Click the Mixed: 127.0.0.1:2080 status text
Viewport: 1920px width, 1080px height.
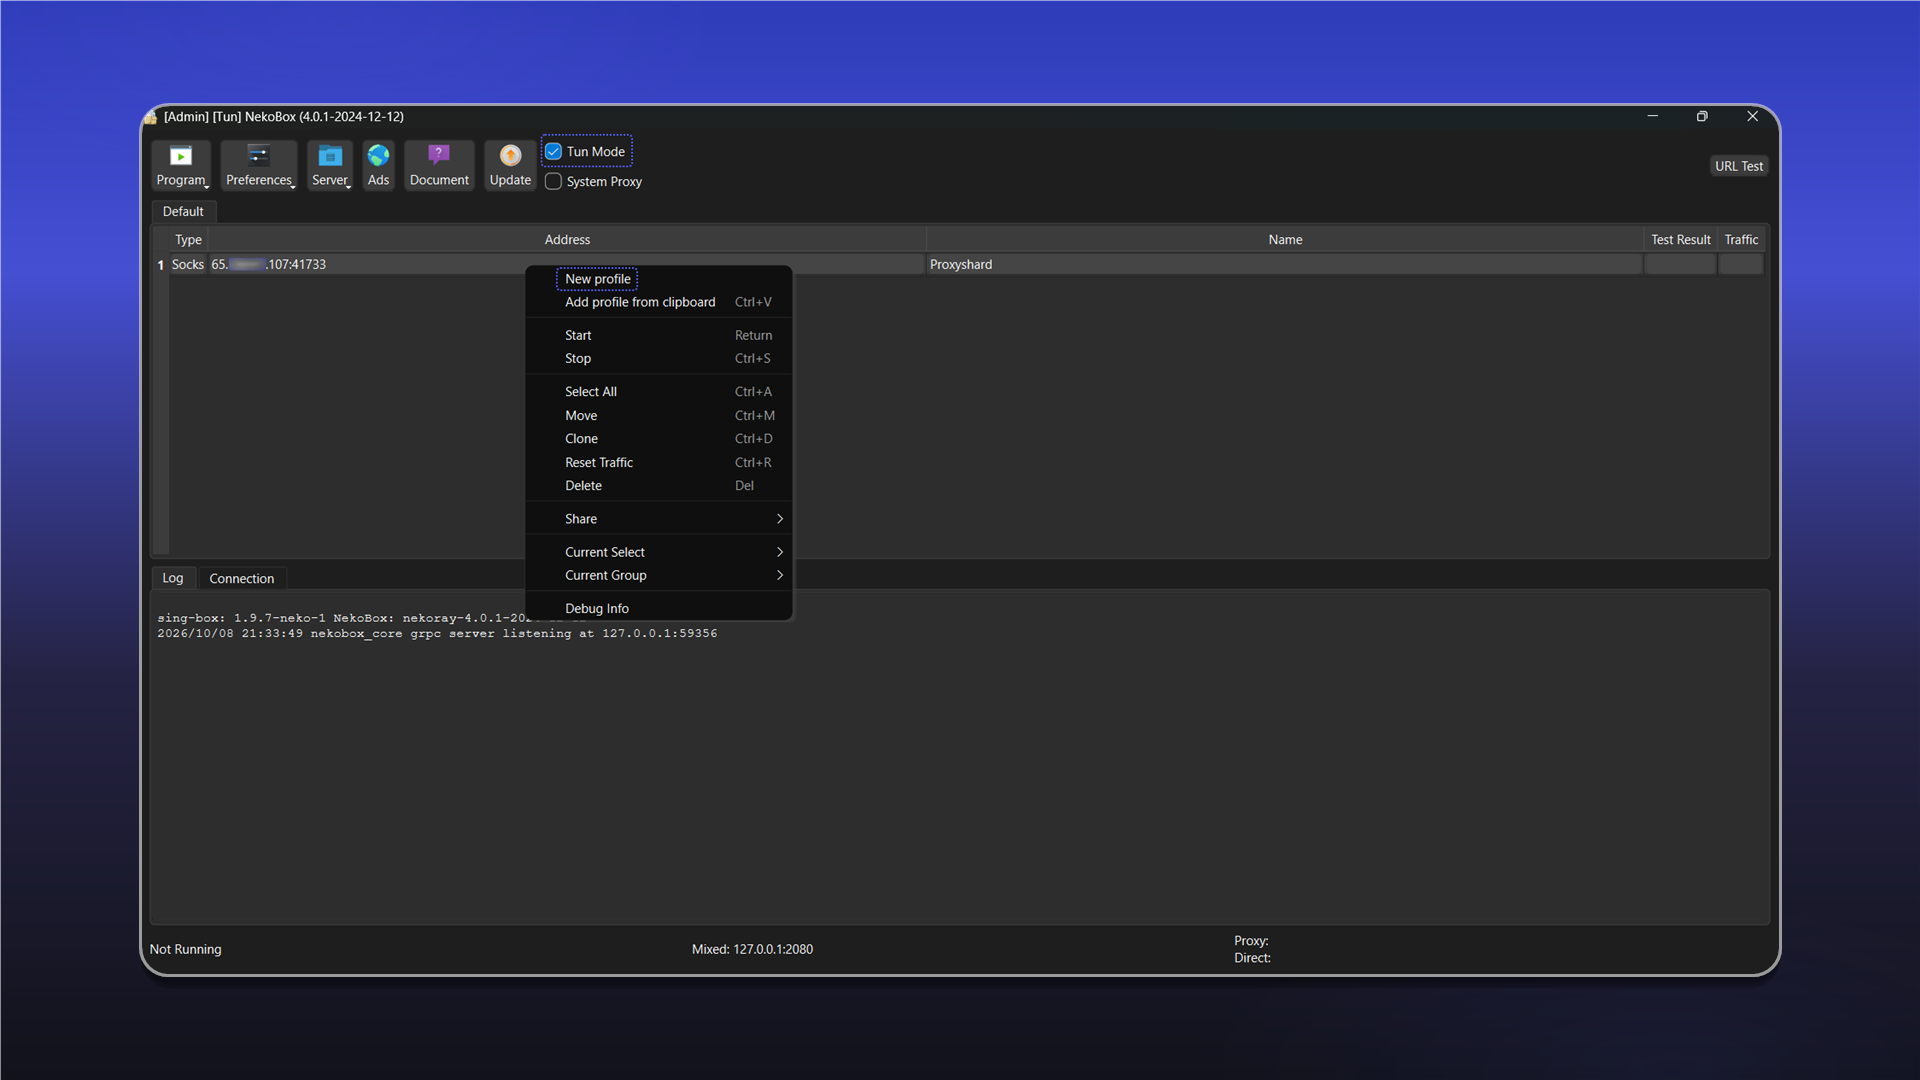[x=752, y=949]
